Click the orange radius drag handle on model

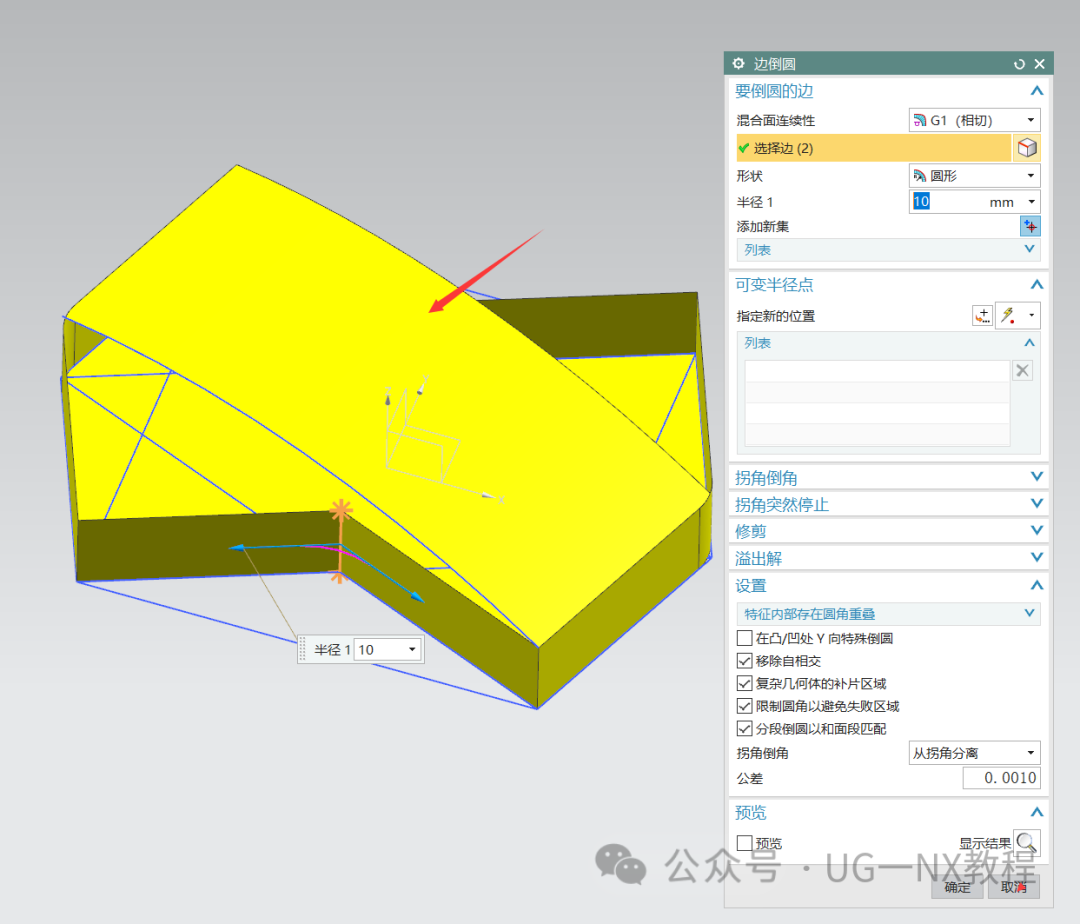(x=340, y=510)
